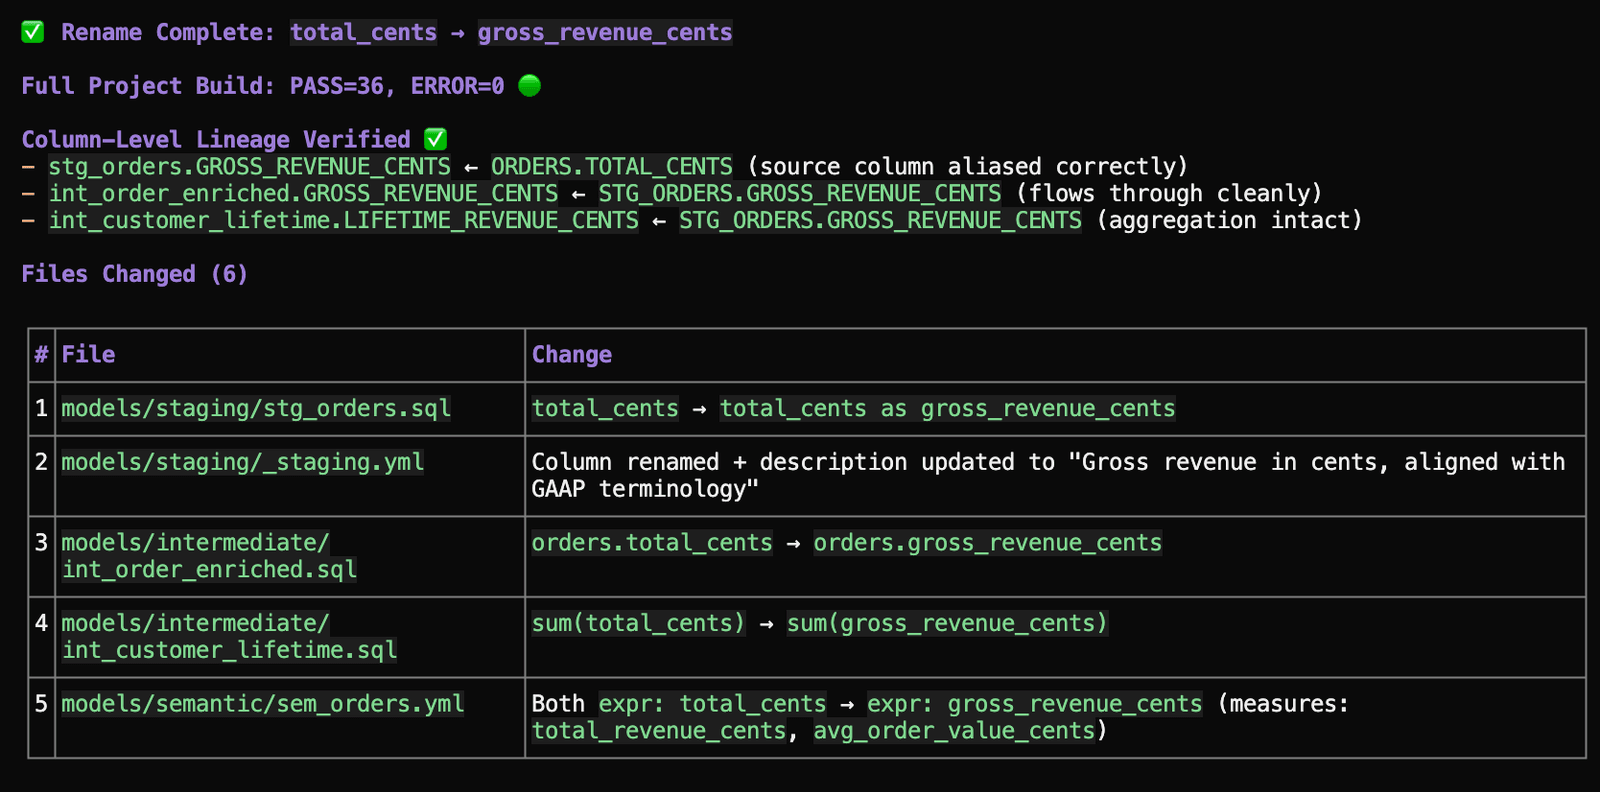Click '(source column aliased correctly)' note
This screenshot has width=1600, height=792.
pyautogui.click(x=967, y=166)
